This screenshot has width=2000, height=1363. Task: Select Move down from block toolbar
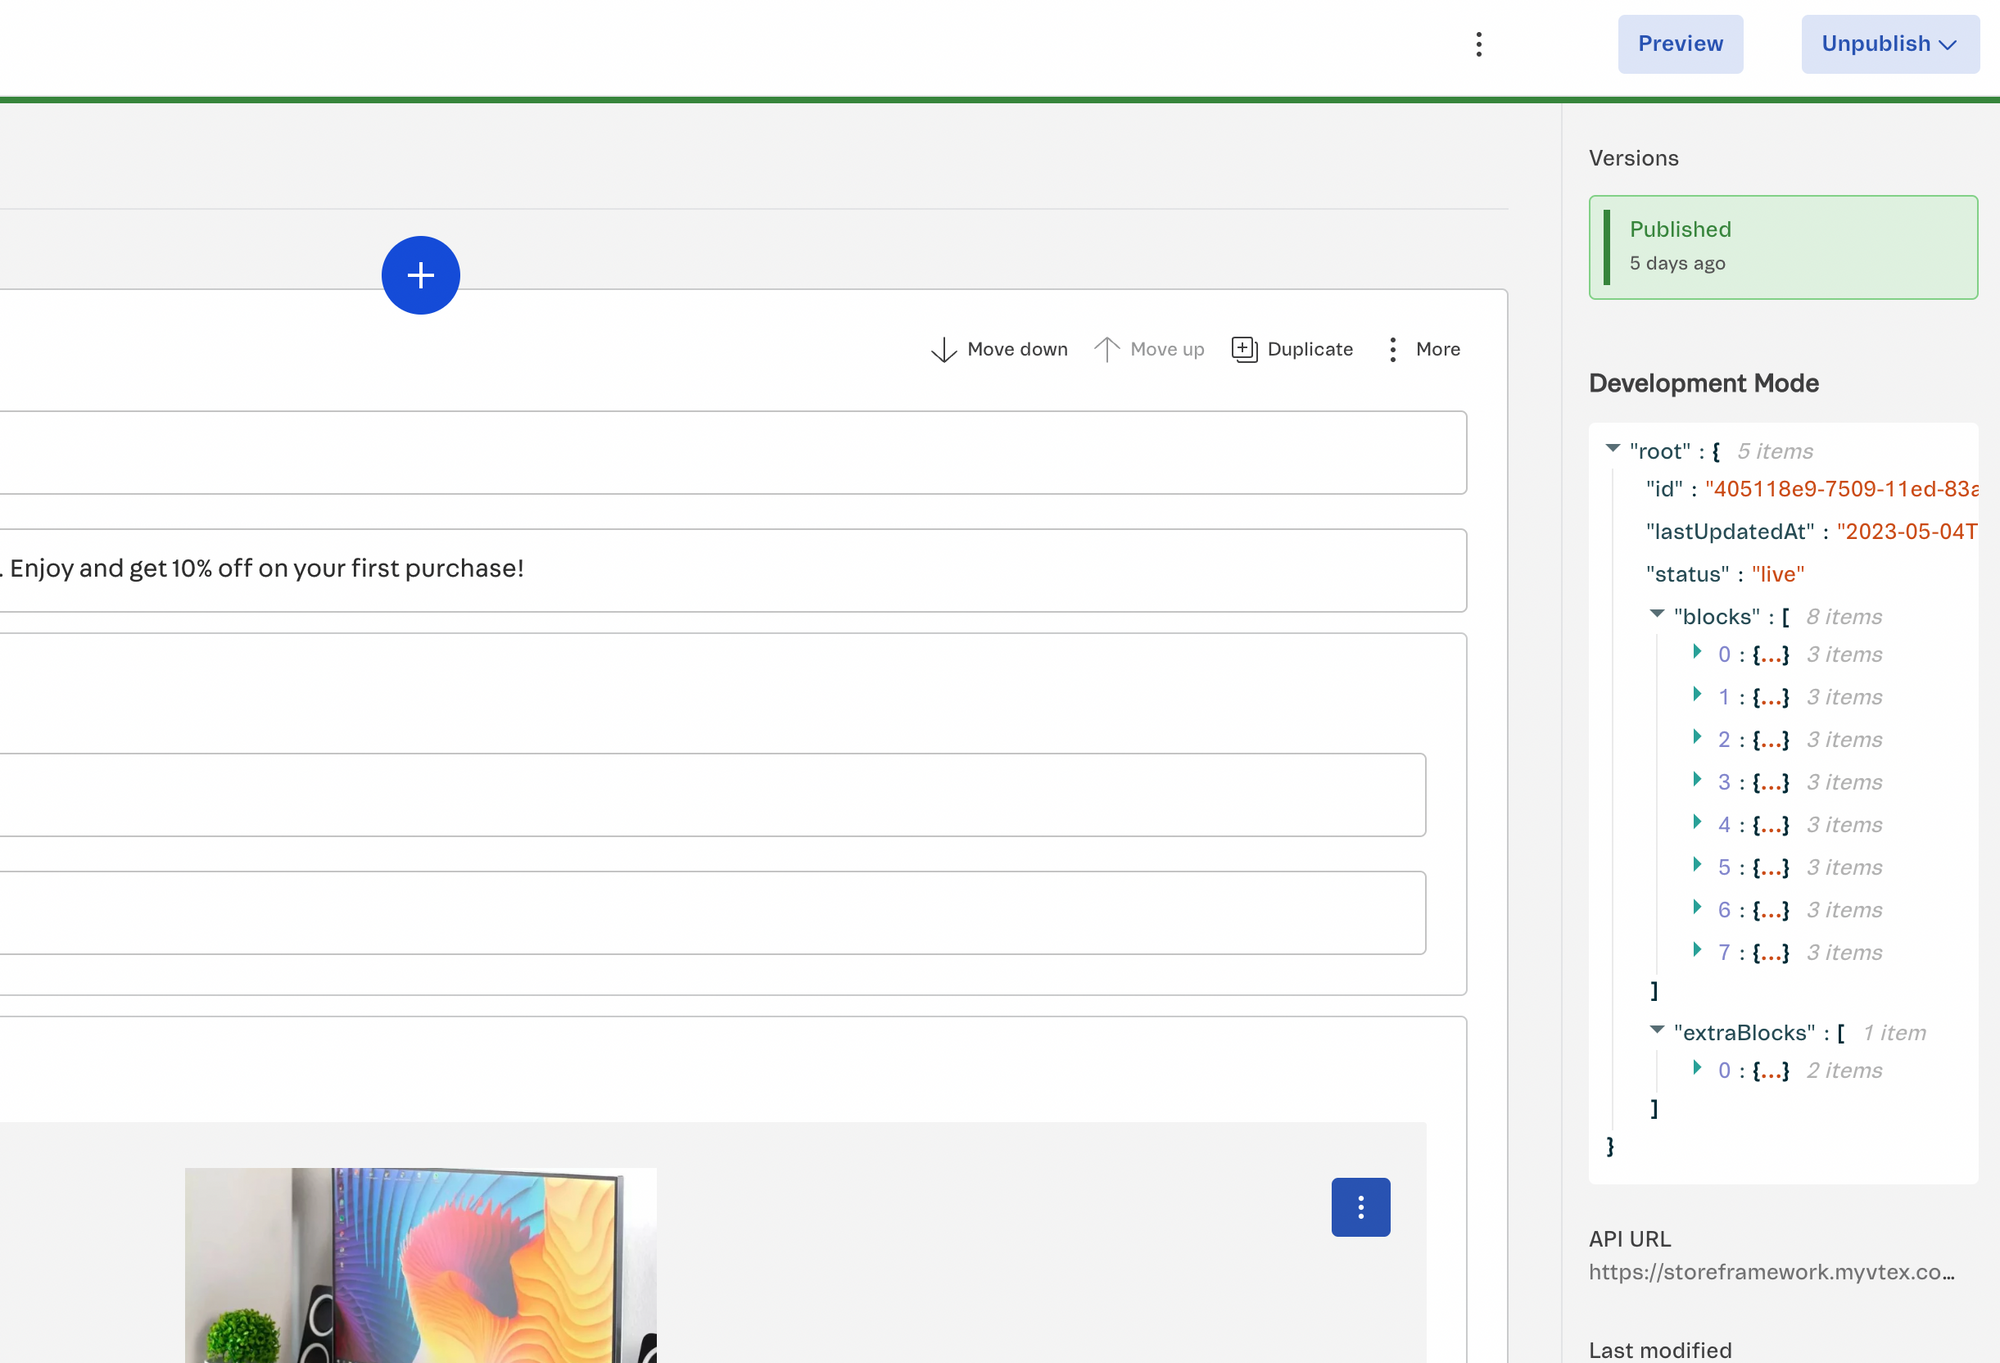997,348
